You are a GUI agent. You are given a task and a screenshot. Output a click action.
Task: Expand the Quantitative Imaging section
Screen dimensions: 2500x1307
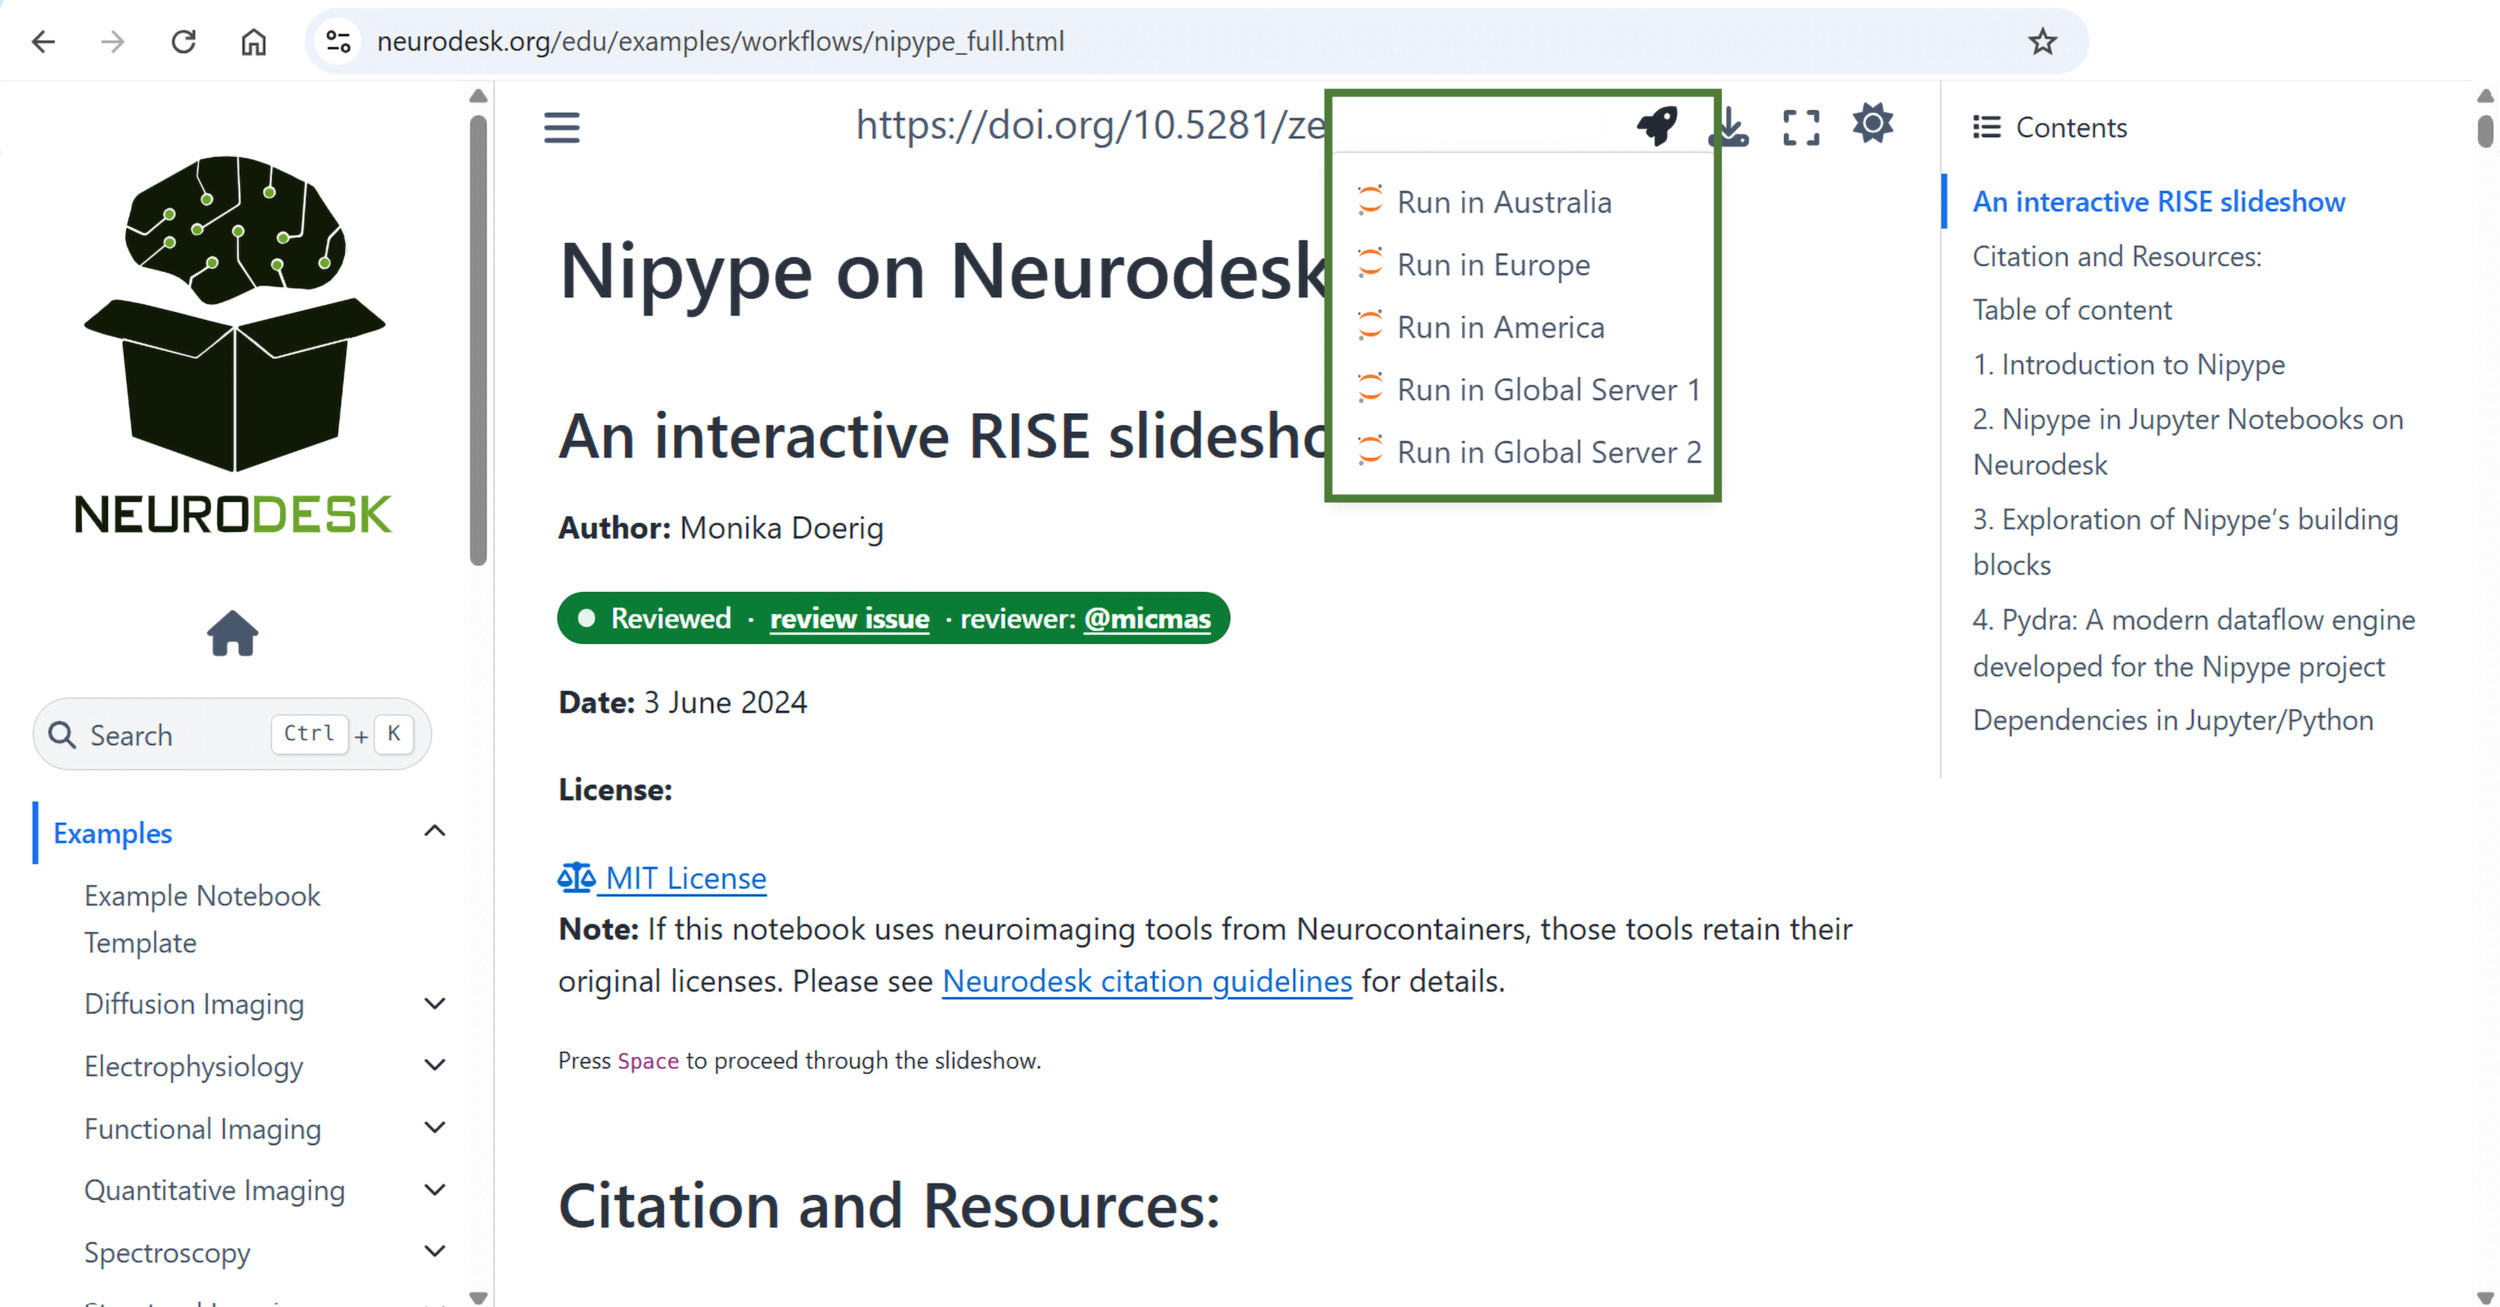pyautogui.click(x=435, y=1190)
